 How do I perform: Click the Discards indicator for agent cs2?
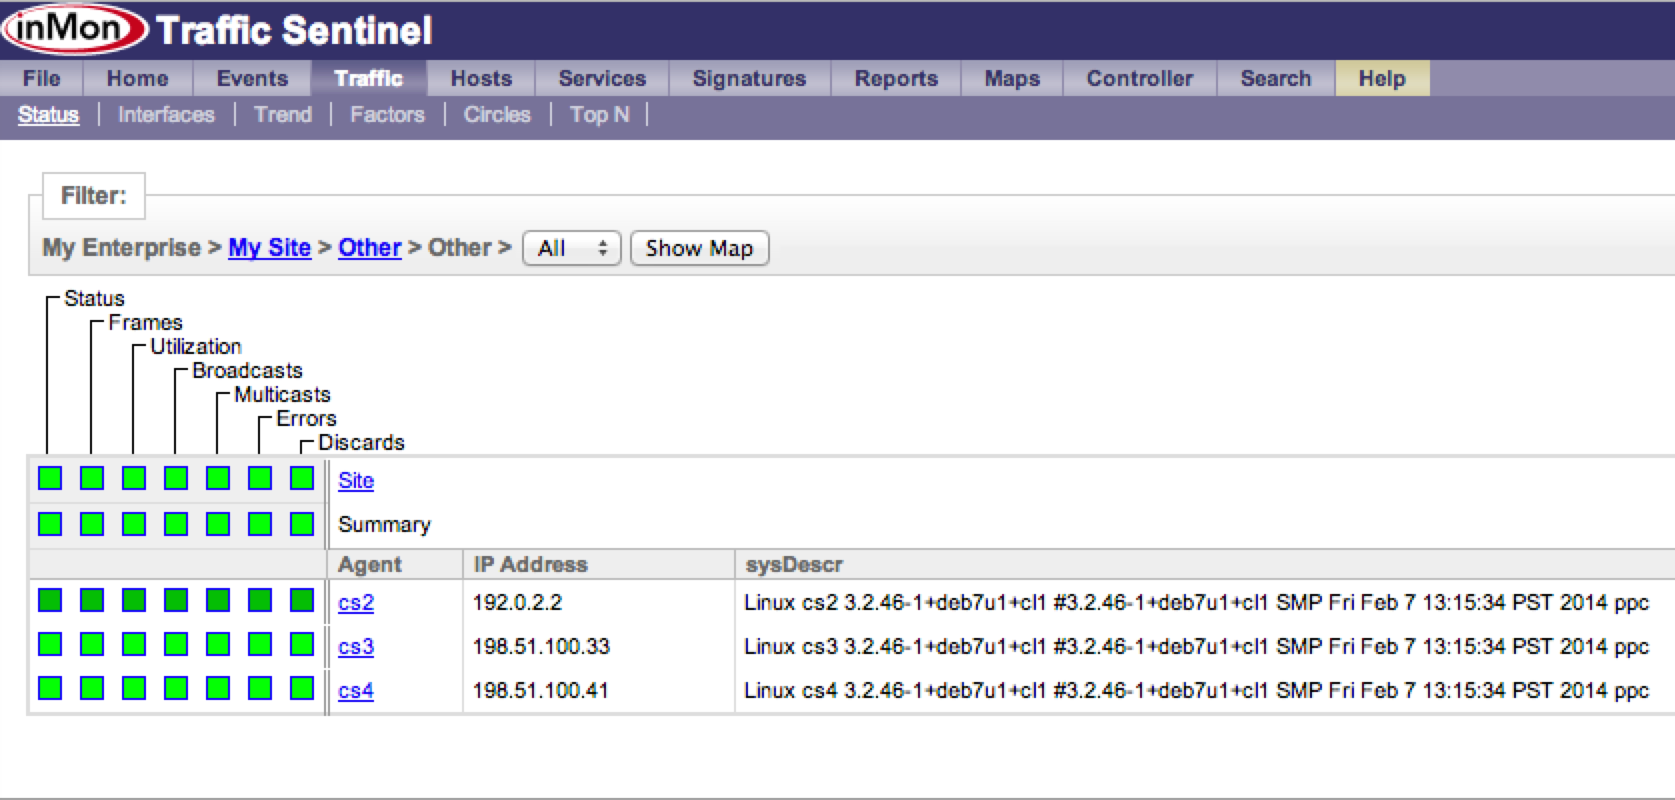point(302,600)
